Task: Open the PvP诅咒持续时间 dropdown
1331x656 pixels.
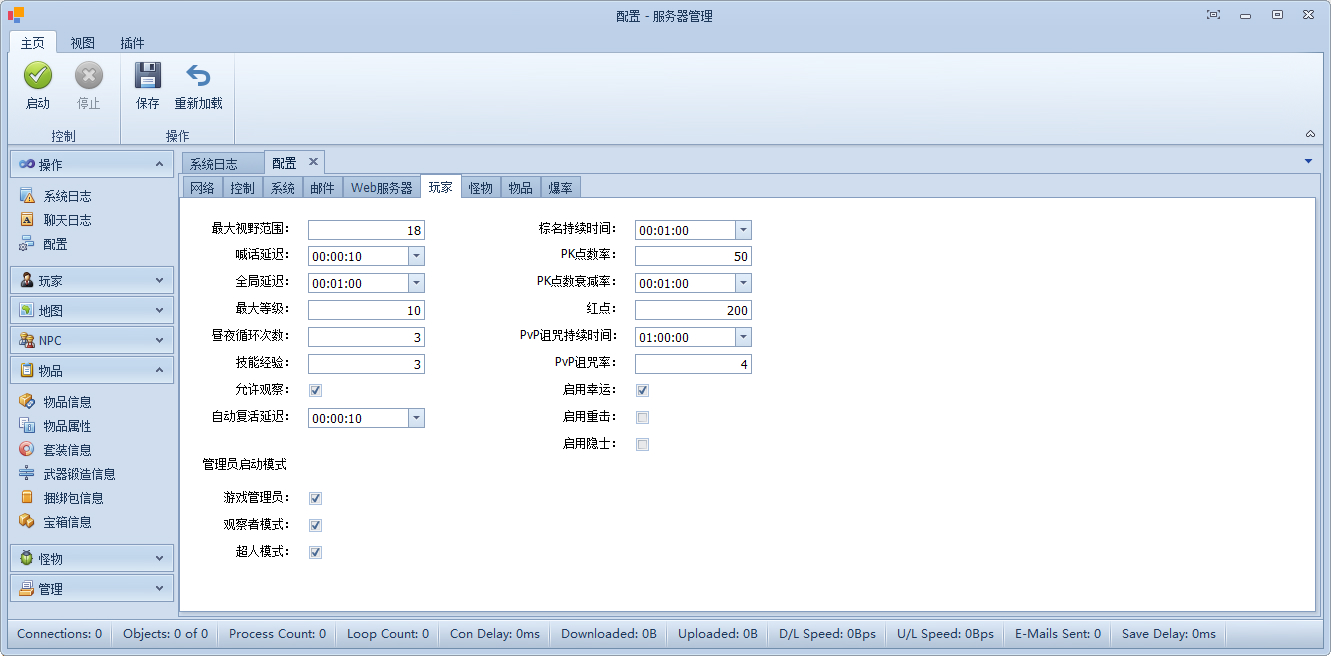Action: coord(743,338)
